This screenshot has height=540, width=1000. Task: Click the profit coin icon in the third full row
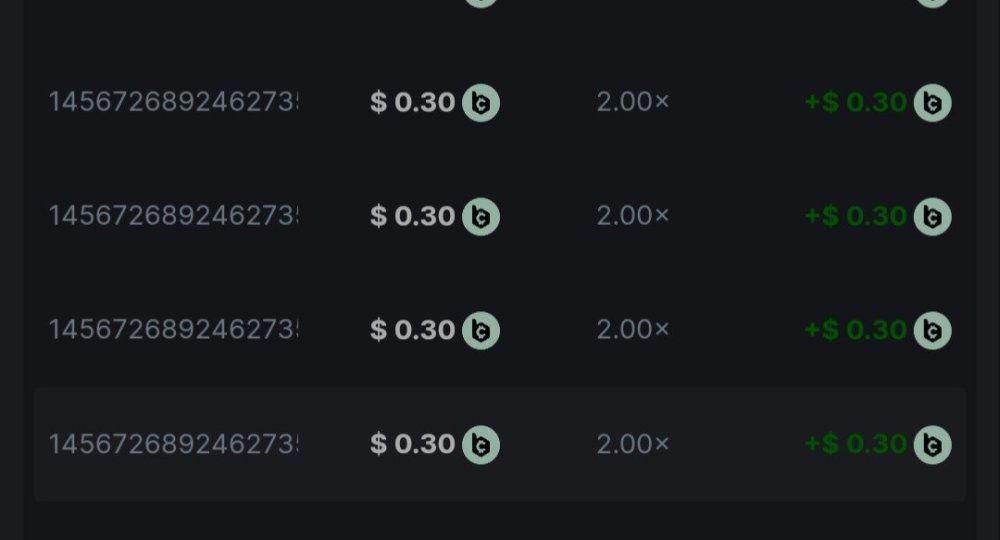933,330
